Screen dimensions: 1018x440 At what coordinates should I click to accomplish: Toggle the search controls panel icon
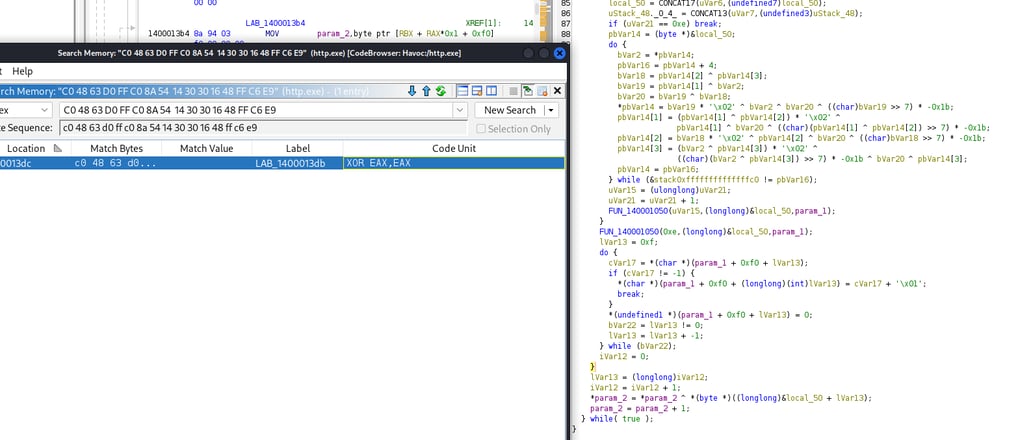click(462, 91)
